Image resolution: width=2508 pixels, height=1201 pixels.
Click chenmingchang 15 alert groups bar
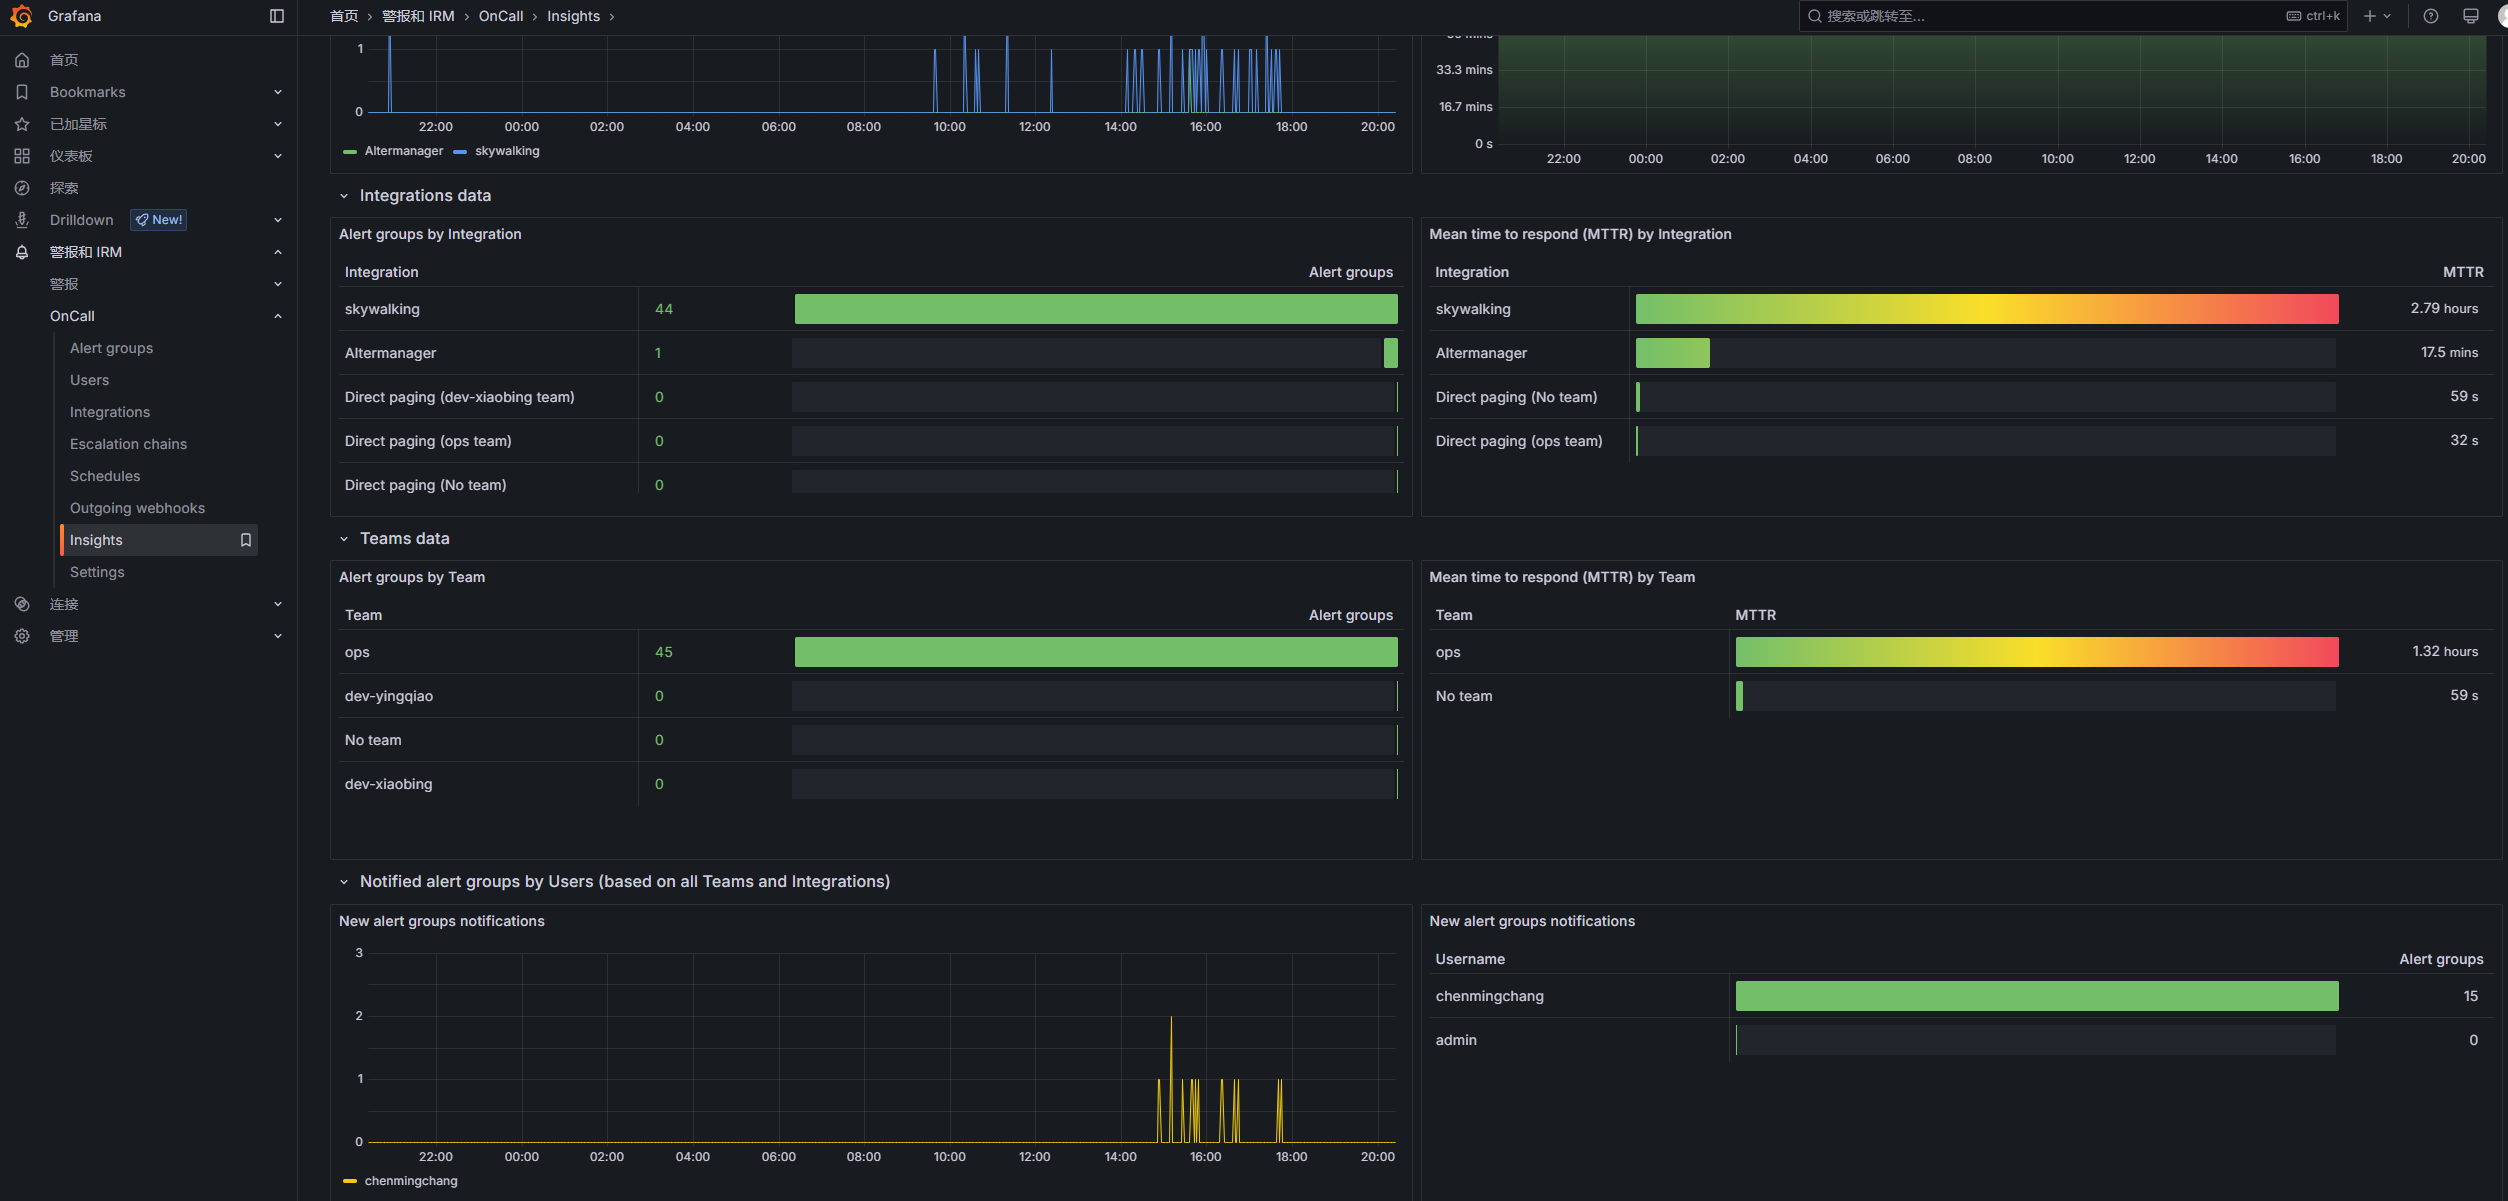pyautogui.click(x=2037, y=996)
